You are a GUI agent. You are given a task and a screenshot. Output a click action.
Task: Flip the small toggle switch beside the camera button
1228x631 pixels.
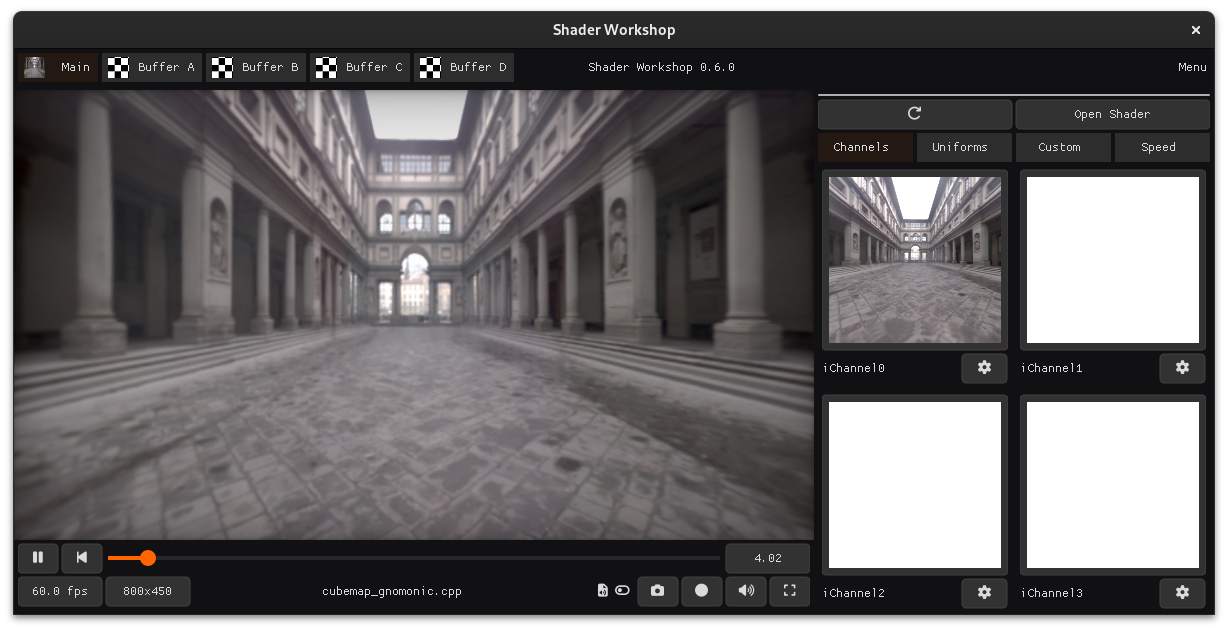pos(623,591)
